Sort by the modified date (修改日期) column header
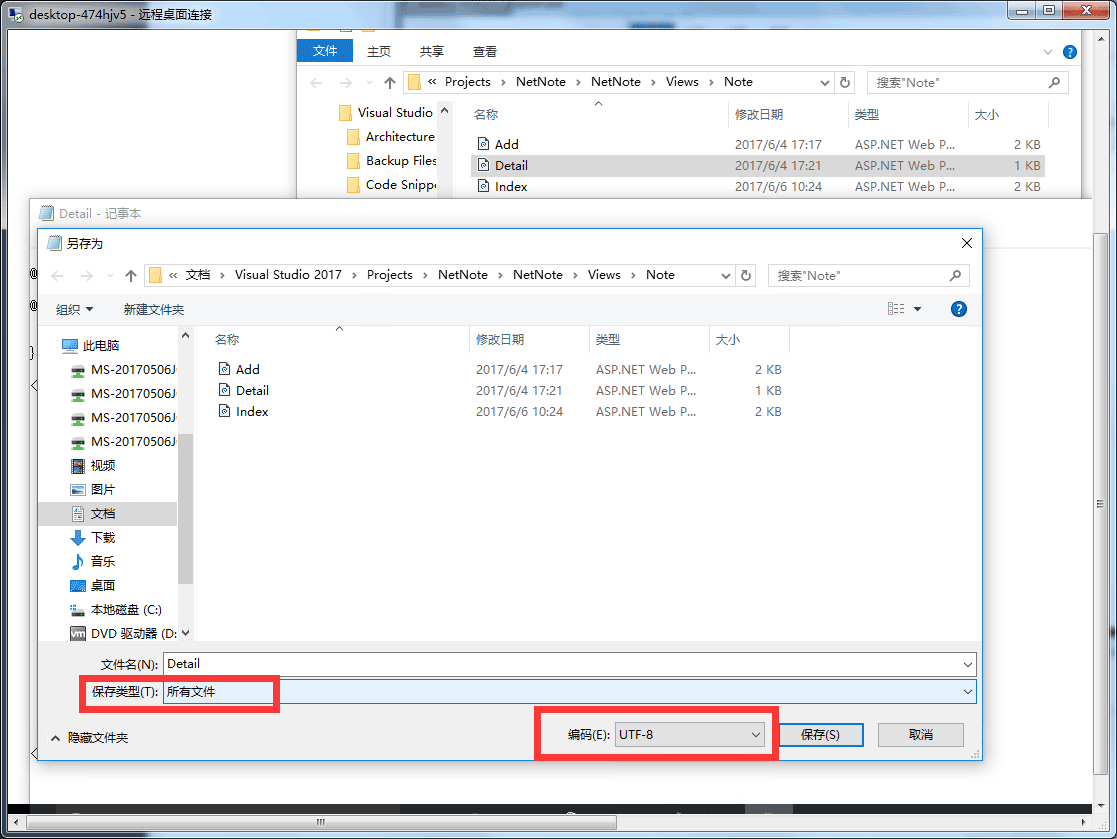 500,340
